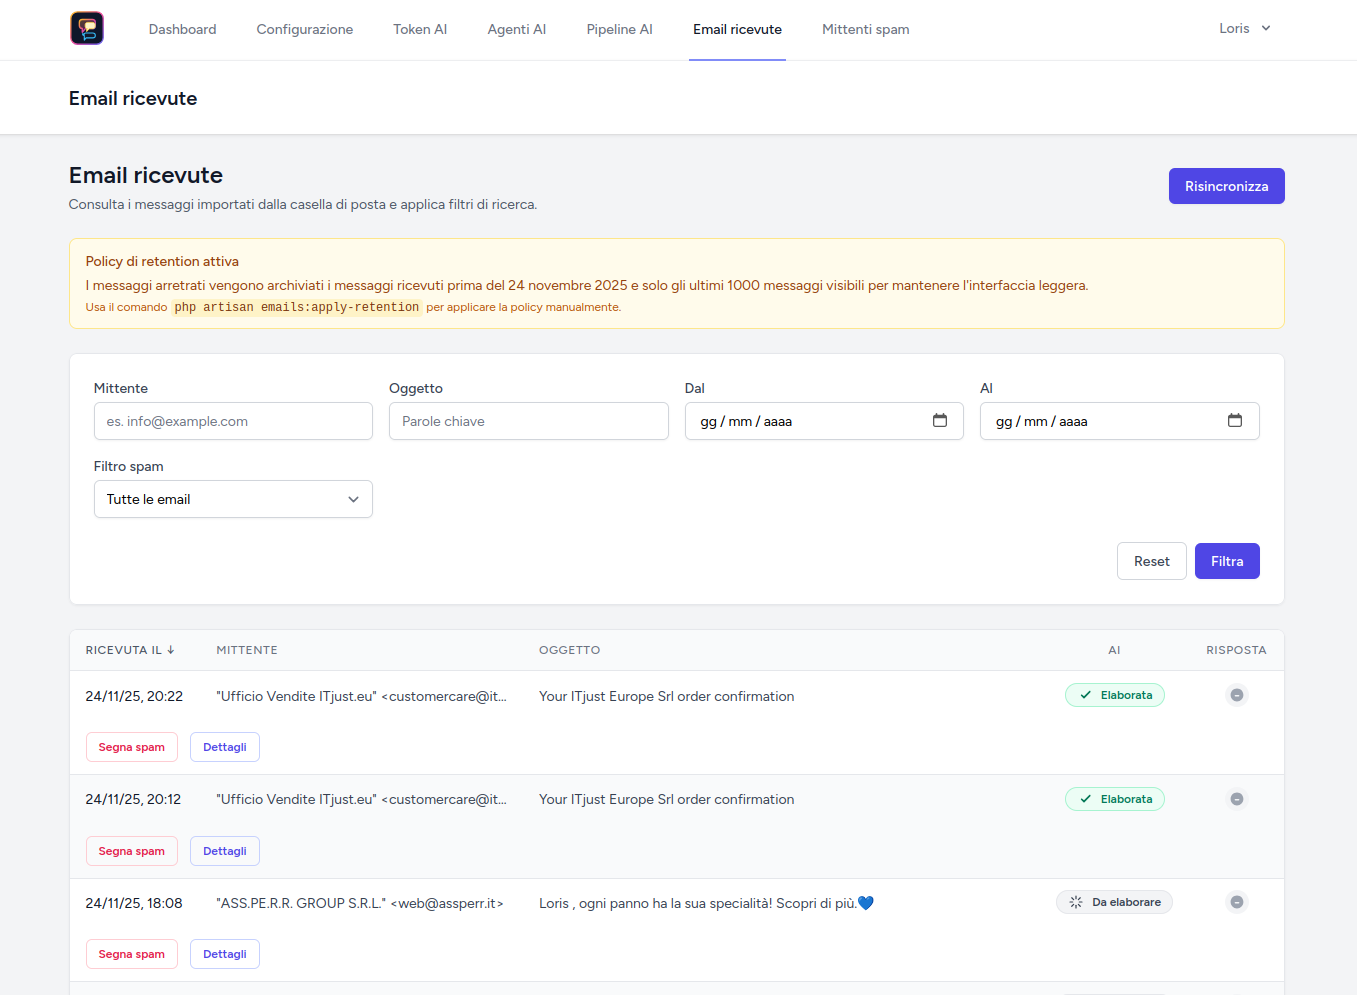Click Da elaborare badge on ASS.PE.R.R. email
The height and width of the screenshot is (995, 1357).
click(1114, 902)
